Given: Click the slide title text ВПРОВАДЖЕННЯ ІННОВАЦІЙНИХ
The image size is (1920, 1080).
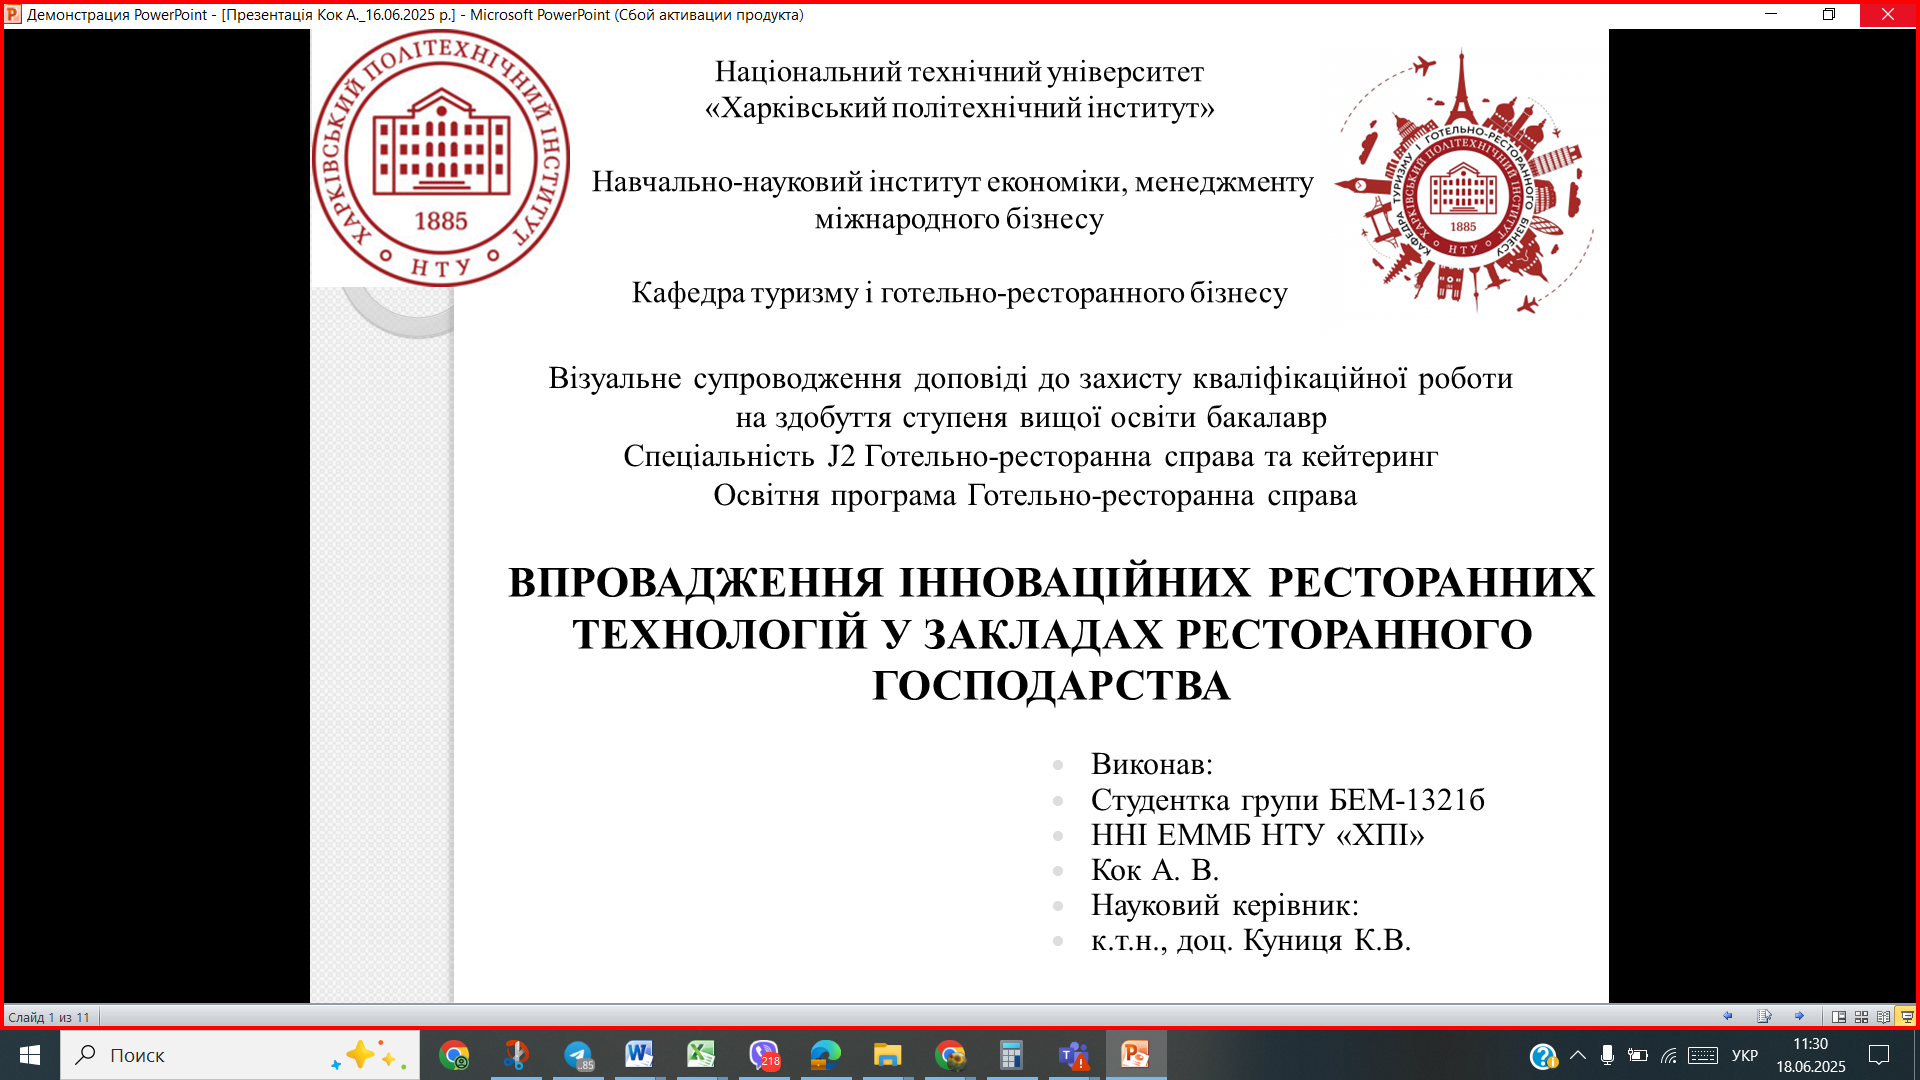Looking at the screenshot, I should click(x=1050, y=583).
